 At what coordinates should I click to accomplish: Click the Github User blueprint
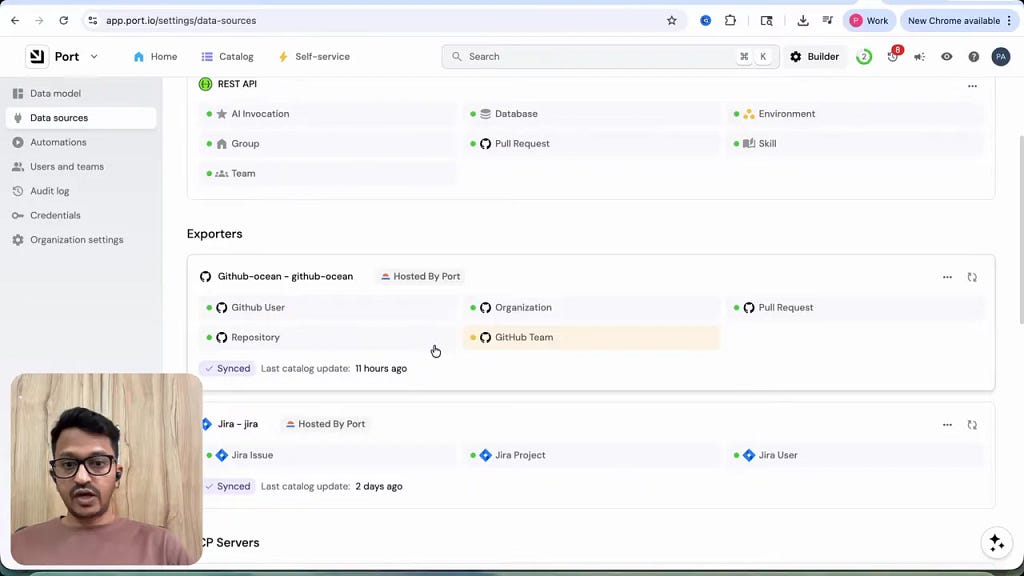tap(328, 308)
